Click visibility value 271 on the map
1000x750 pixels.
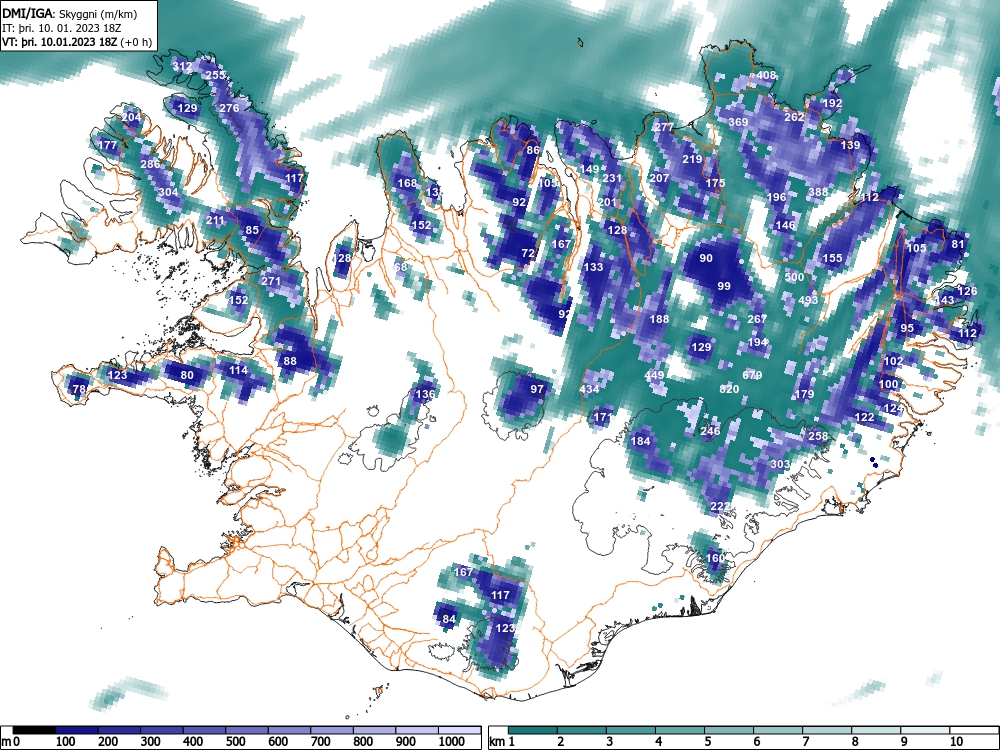[x=271, y=281]
